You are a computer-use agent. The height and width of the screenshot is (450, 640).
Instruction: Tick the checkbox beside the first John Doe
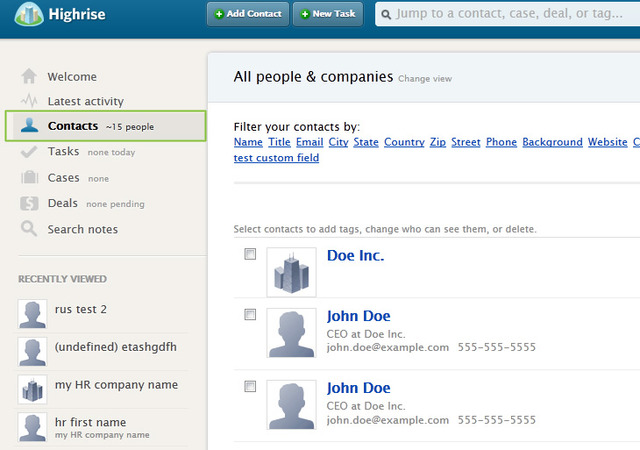250,314
